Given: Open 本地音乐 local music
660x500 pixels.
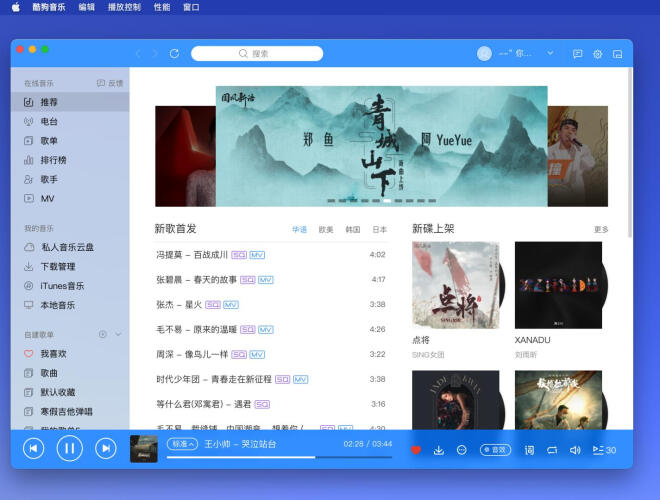Looking at the screenshot, I should (70, 305).
